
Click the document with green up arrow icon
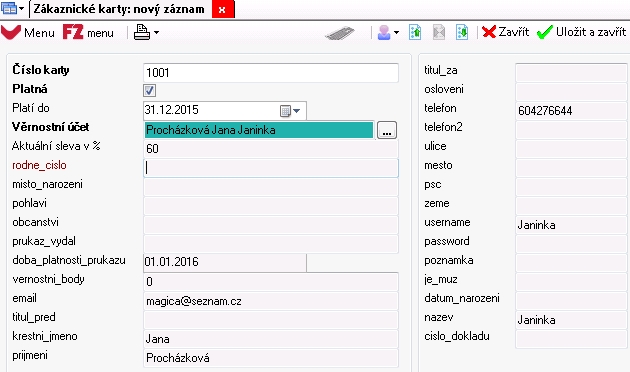click(x=415, y=32)
